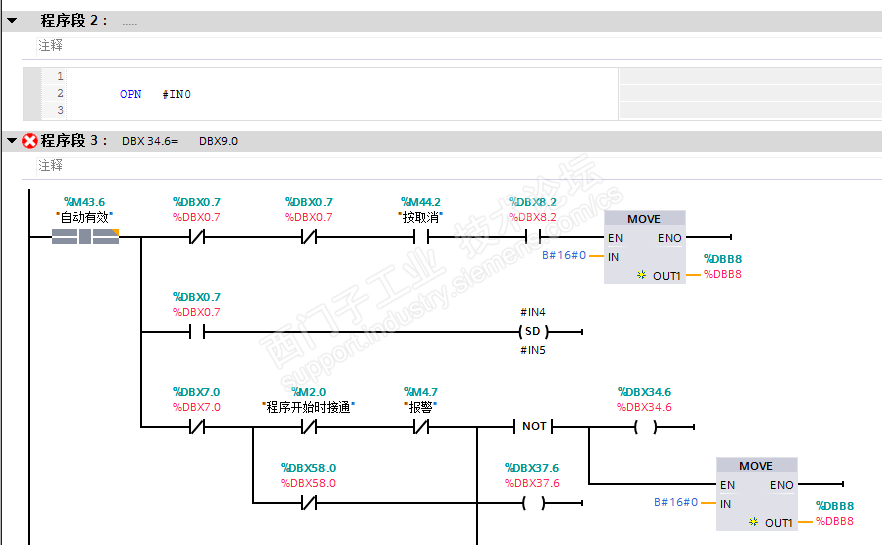Image resolution: width=882 pixels, height=545 pixels.
Task: Select the %DBX37.6 output coil
Action: (x=533, y=503)
